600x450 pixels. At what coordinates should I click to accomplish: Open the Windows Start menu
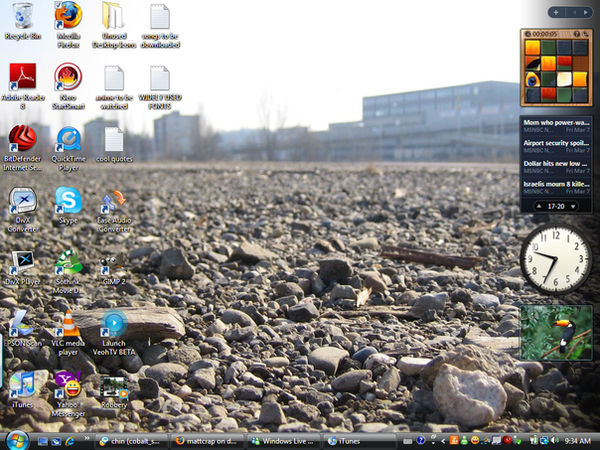(x=16, y=441)
